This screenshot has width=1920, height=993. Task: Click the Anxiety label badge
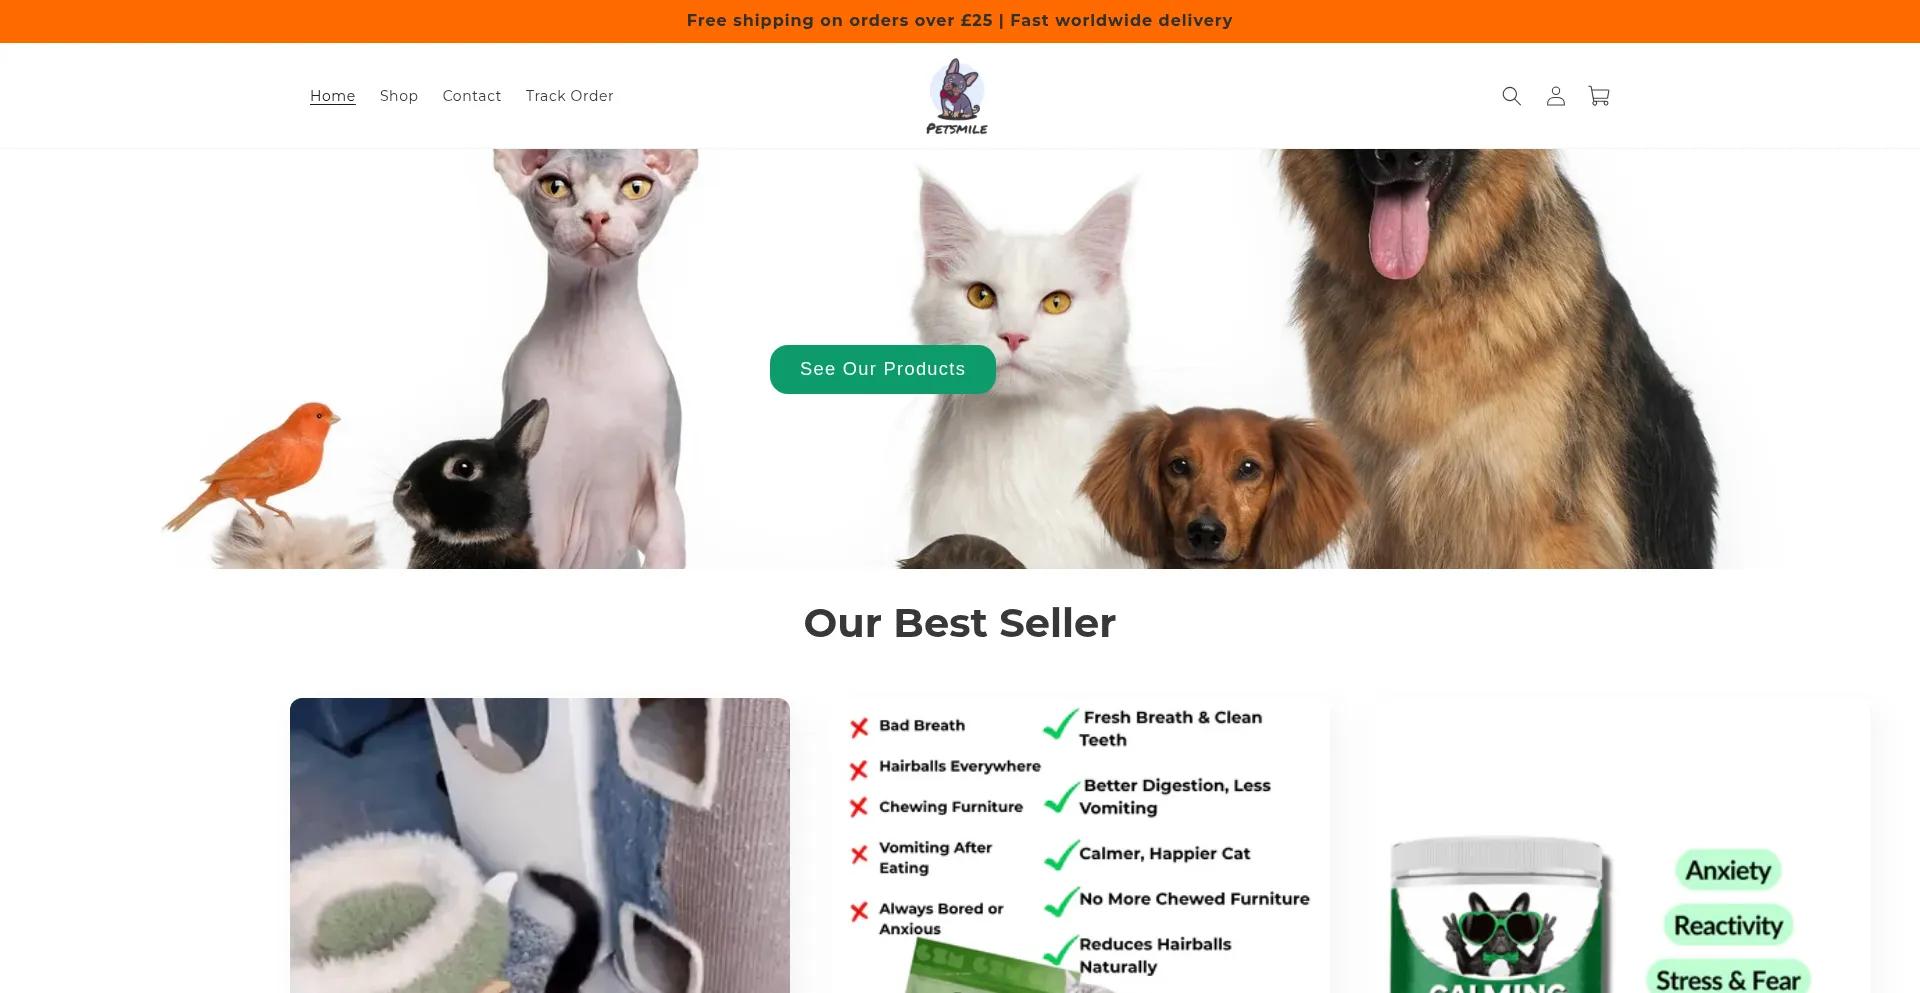1728,870
